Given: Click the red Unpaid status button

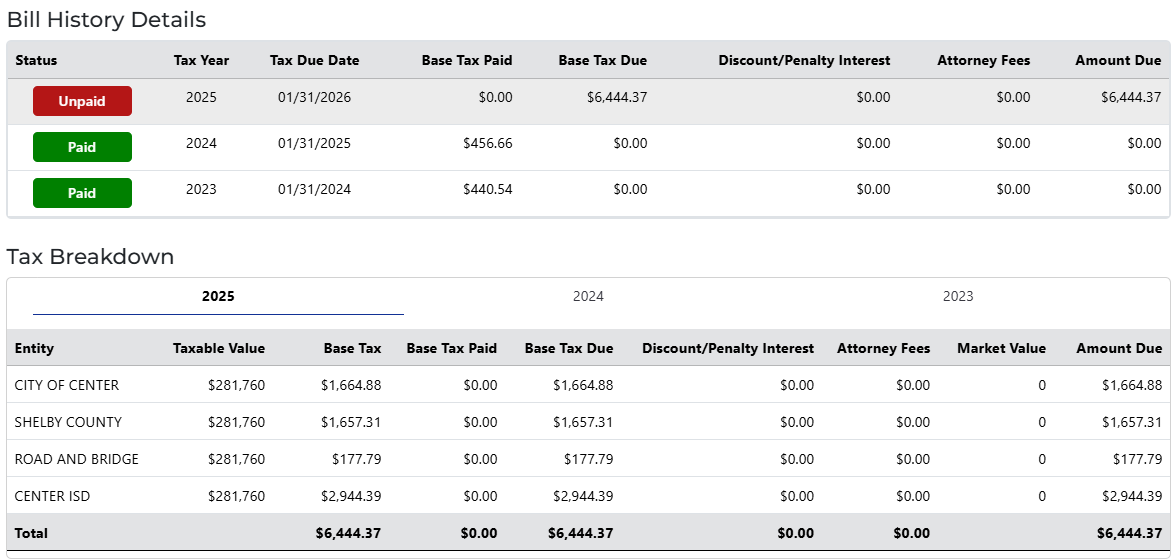Looking at the screenshot, I should point(82,101).
